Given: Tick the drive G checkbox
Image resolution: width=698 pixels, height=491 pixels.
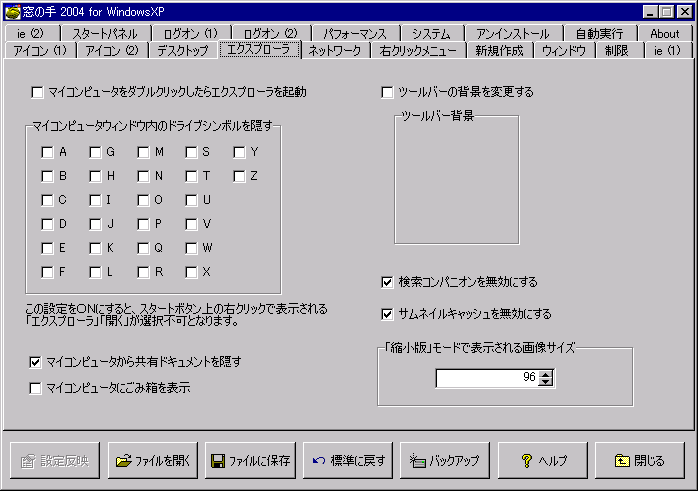Looking at the screenshot, I should pyautogui.click(x=95, y=152).
